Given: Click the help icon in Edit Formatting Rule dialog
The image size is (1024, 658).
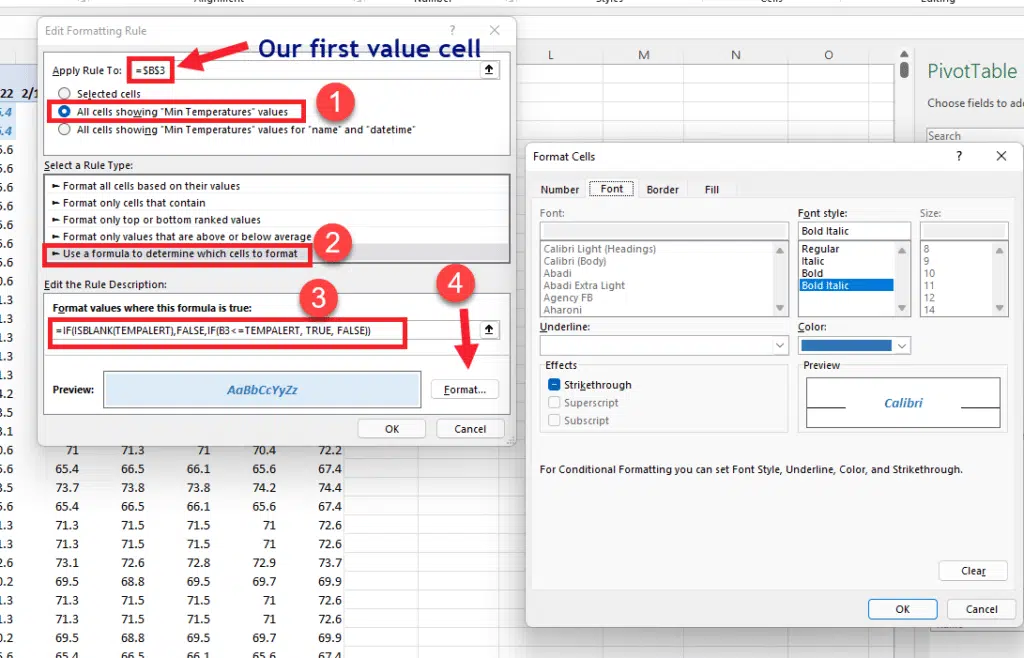Looking at the screenshot, I should 452,31.
